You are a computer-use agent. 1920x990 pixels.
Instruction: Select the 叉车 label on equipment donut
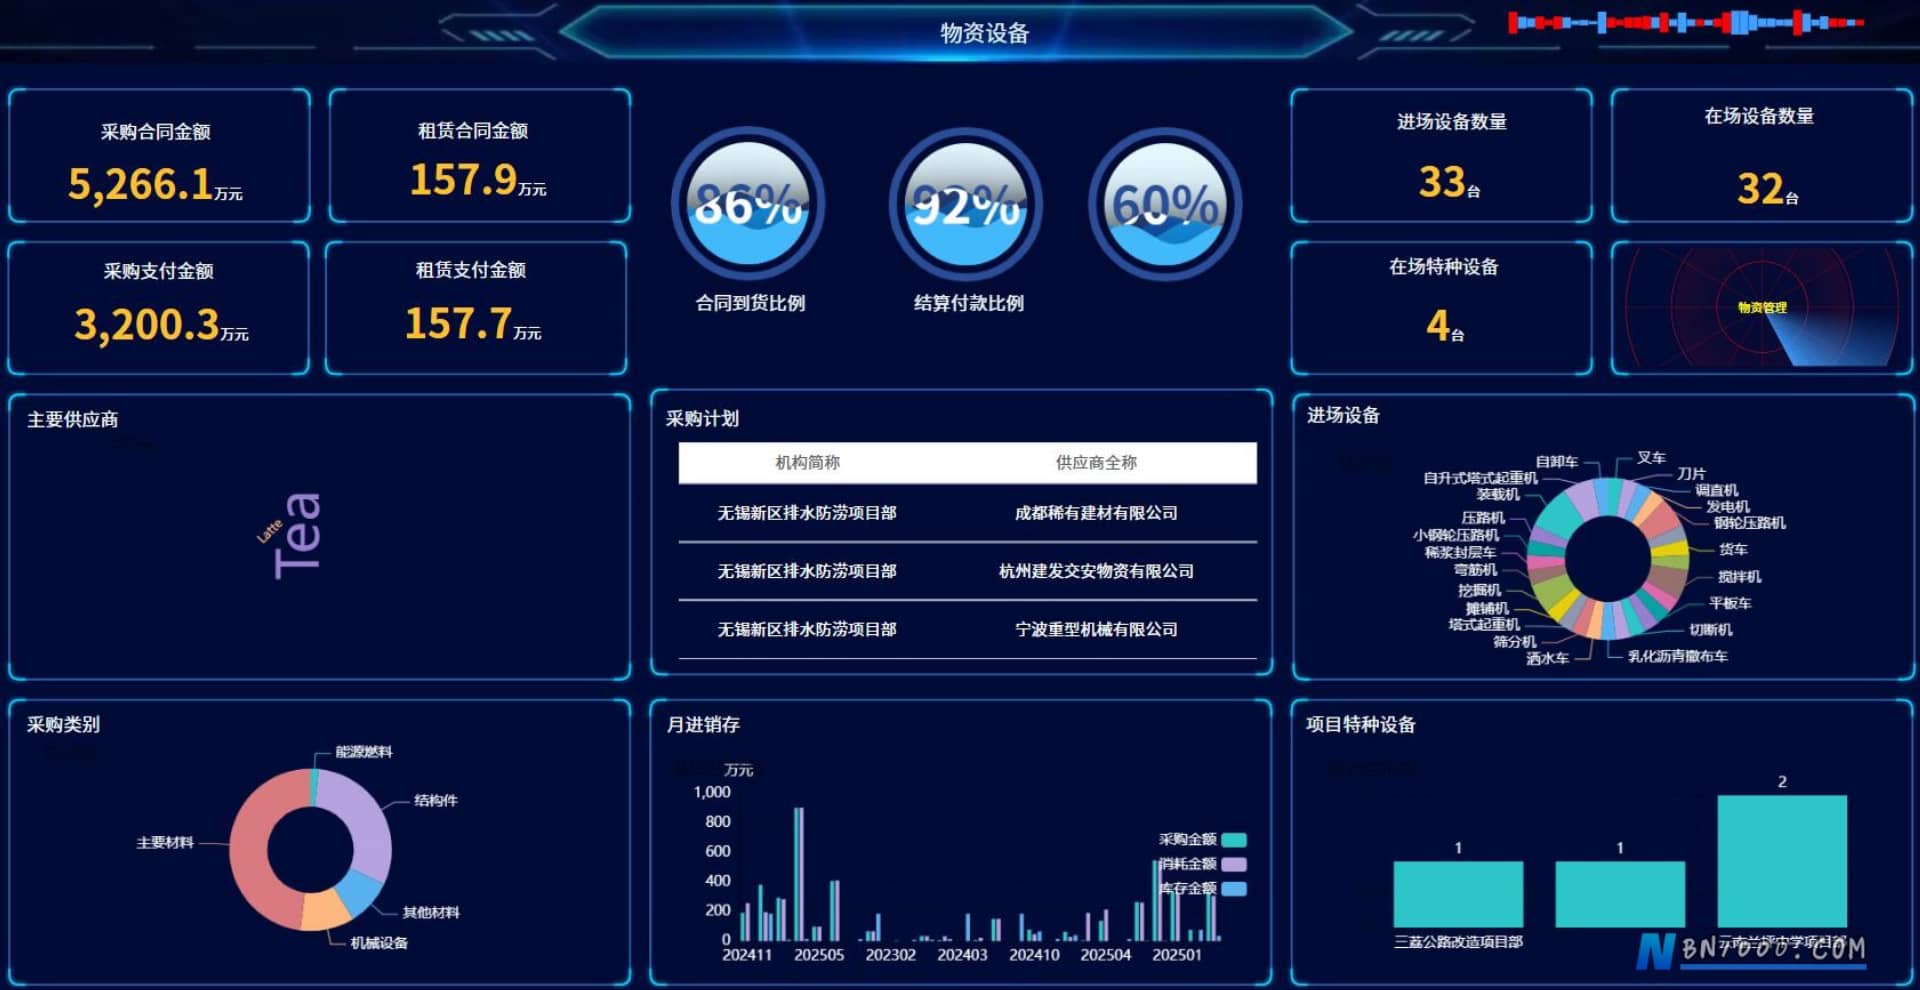pyautogui.click(x=1651, y=458)
